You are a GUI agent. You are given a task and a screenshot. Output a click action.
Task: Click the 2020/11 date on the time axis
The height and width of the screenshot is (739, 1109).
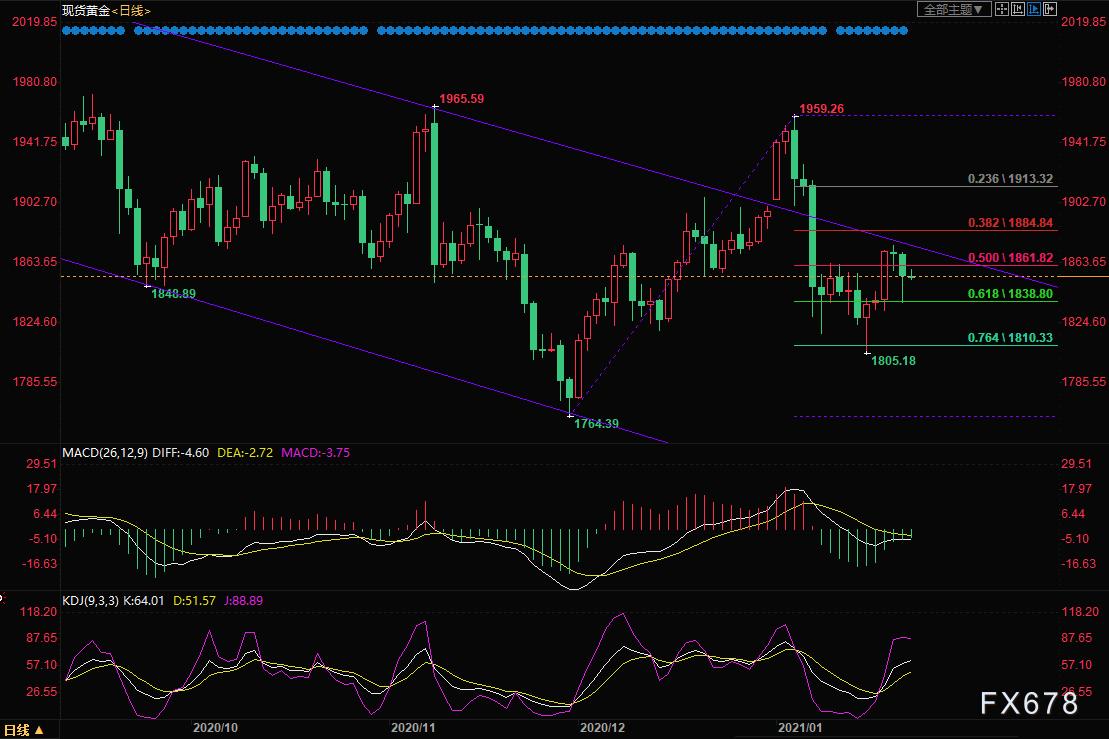tap(413, 728)
